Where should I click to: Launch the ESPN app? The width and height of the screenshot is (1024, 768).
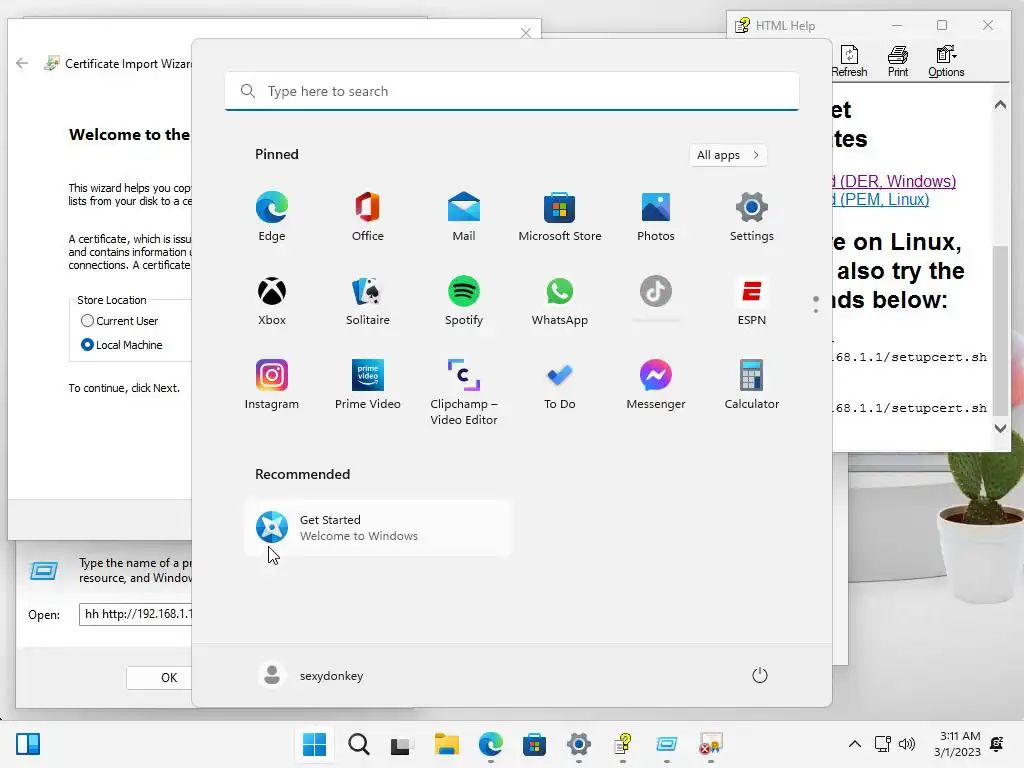pos(752,300)
